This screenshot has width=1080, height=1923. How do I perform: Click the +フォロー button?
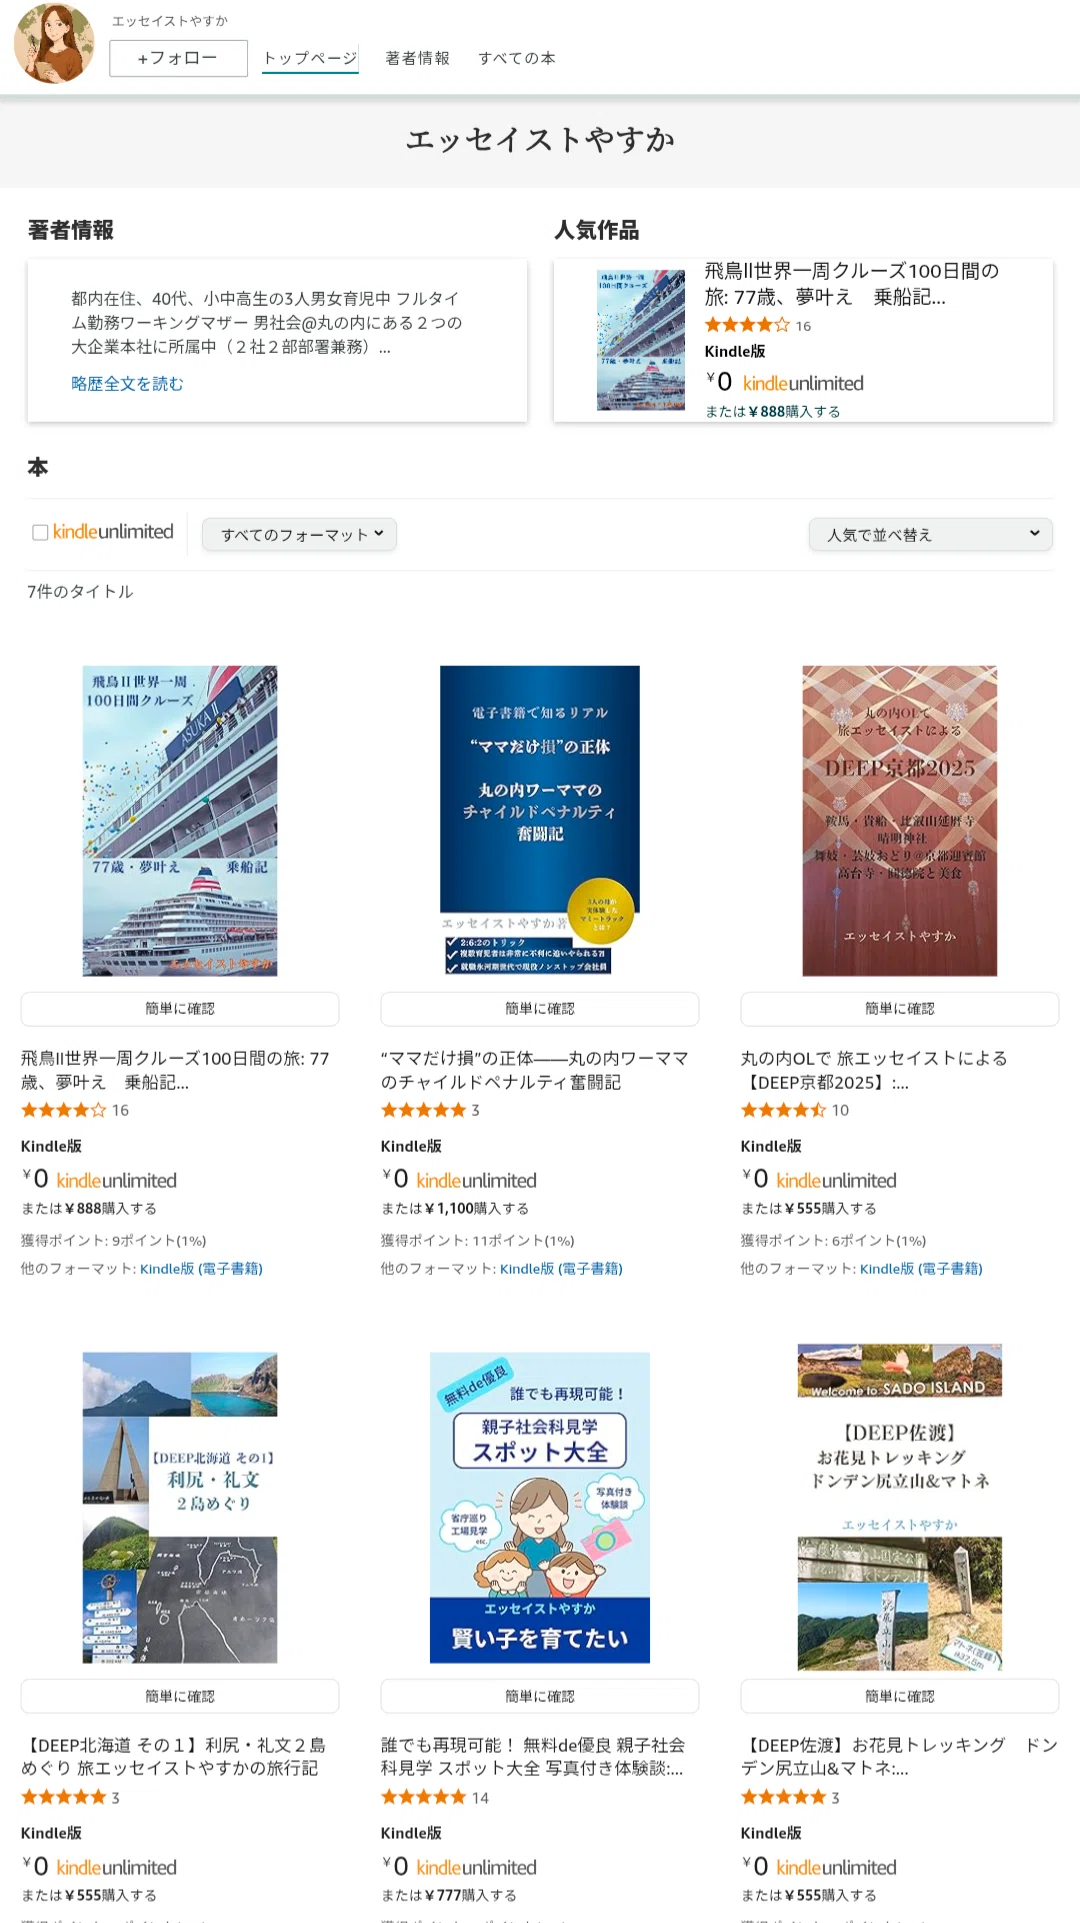click(178, 58)
